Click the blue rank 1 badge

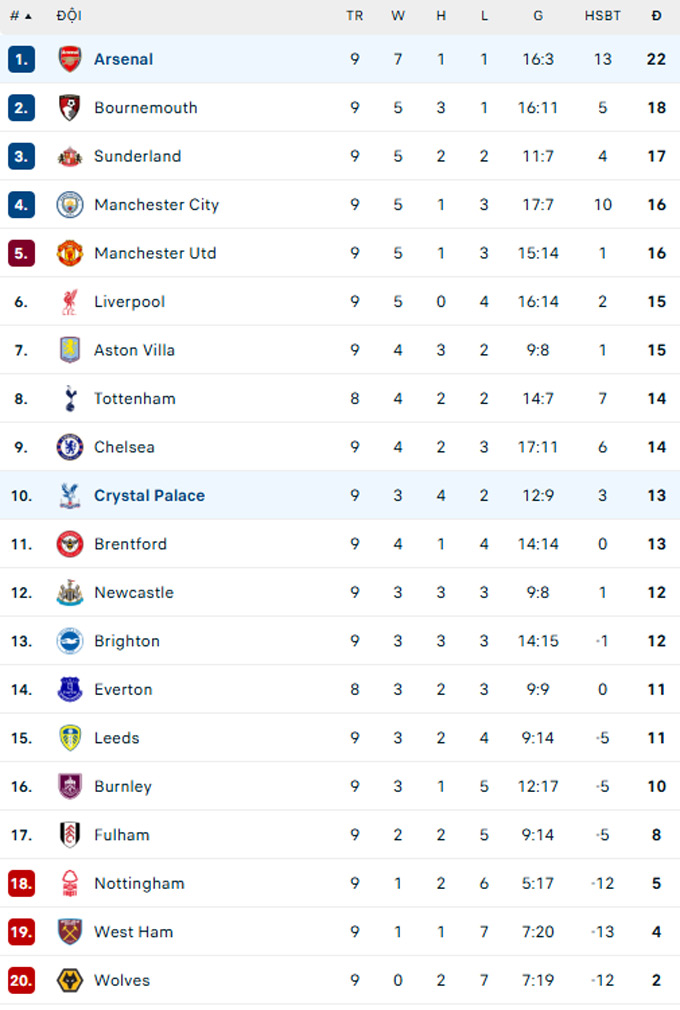(21, 59)
